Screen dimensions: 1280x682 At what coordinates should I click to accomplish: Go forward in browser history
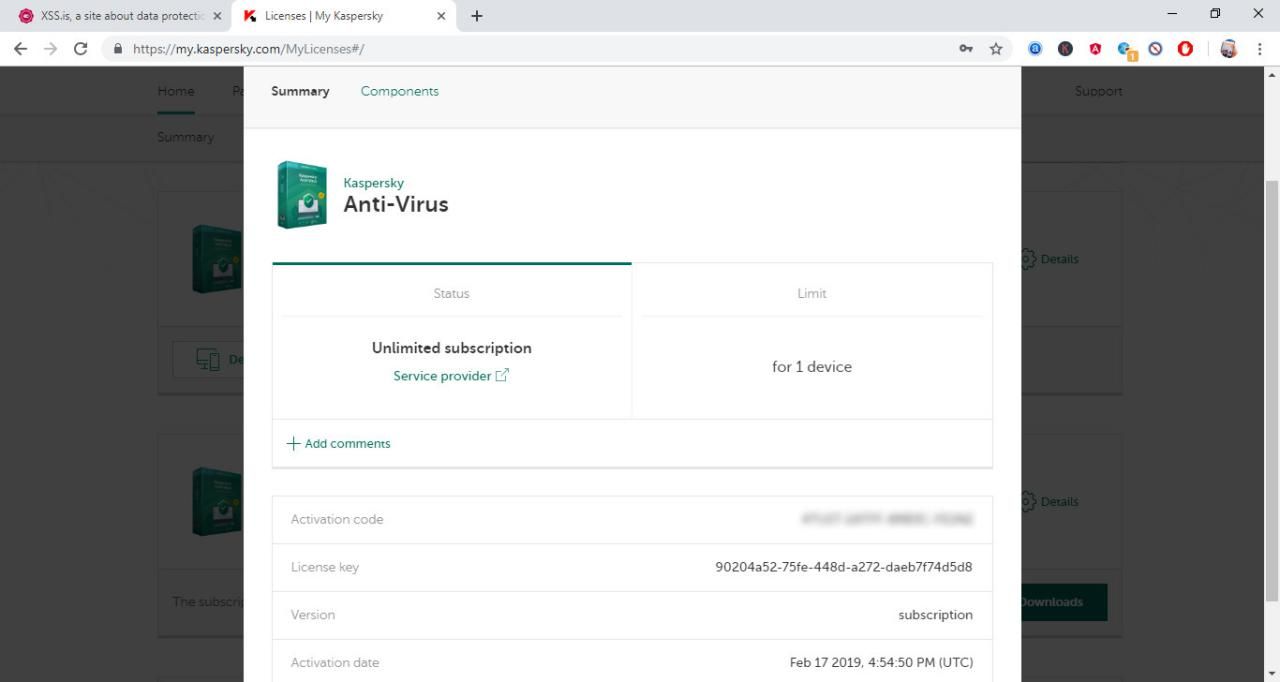coord(50,48)
